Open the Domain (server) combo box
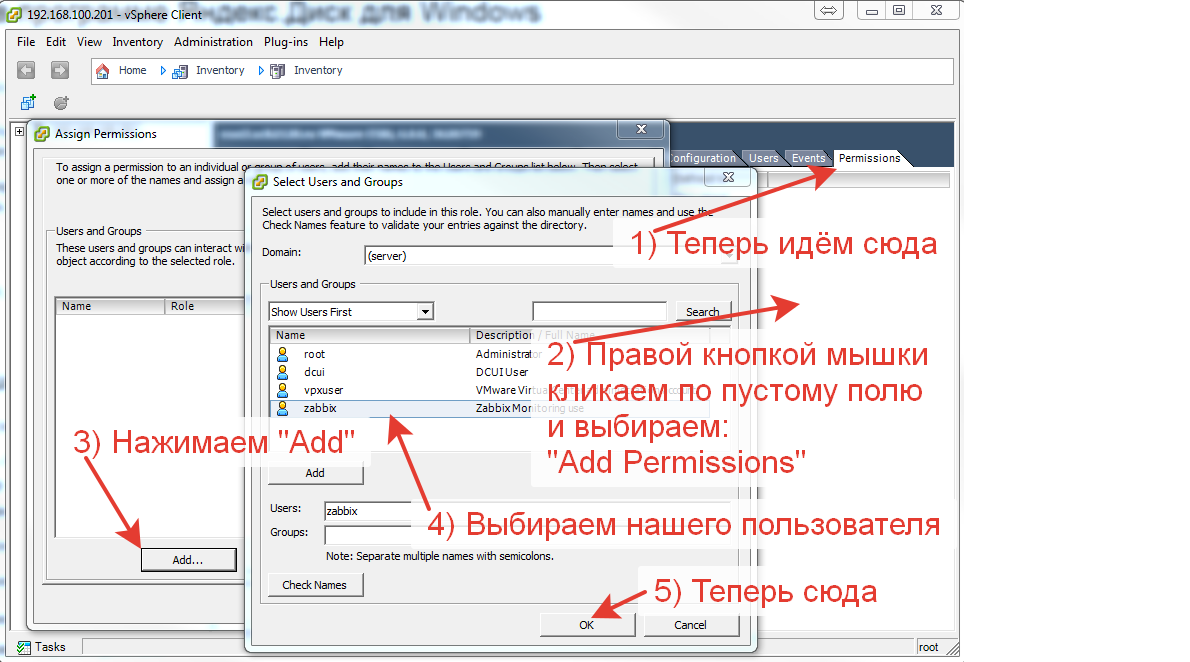The width and height of the screenshot is (1190, 662). coord(490,255)
